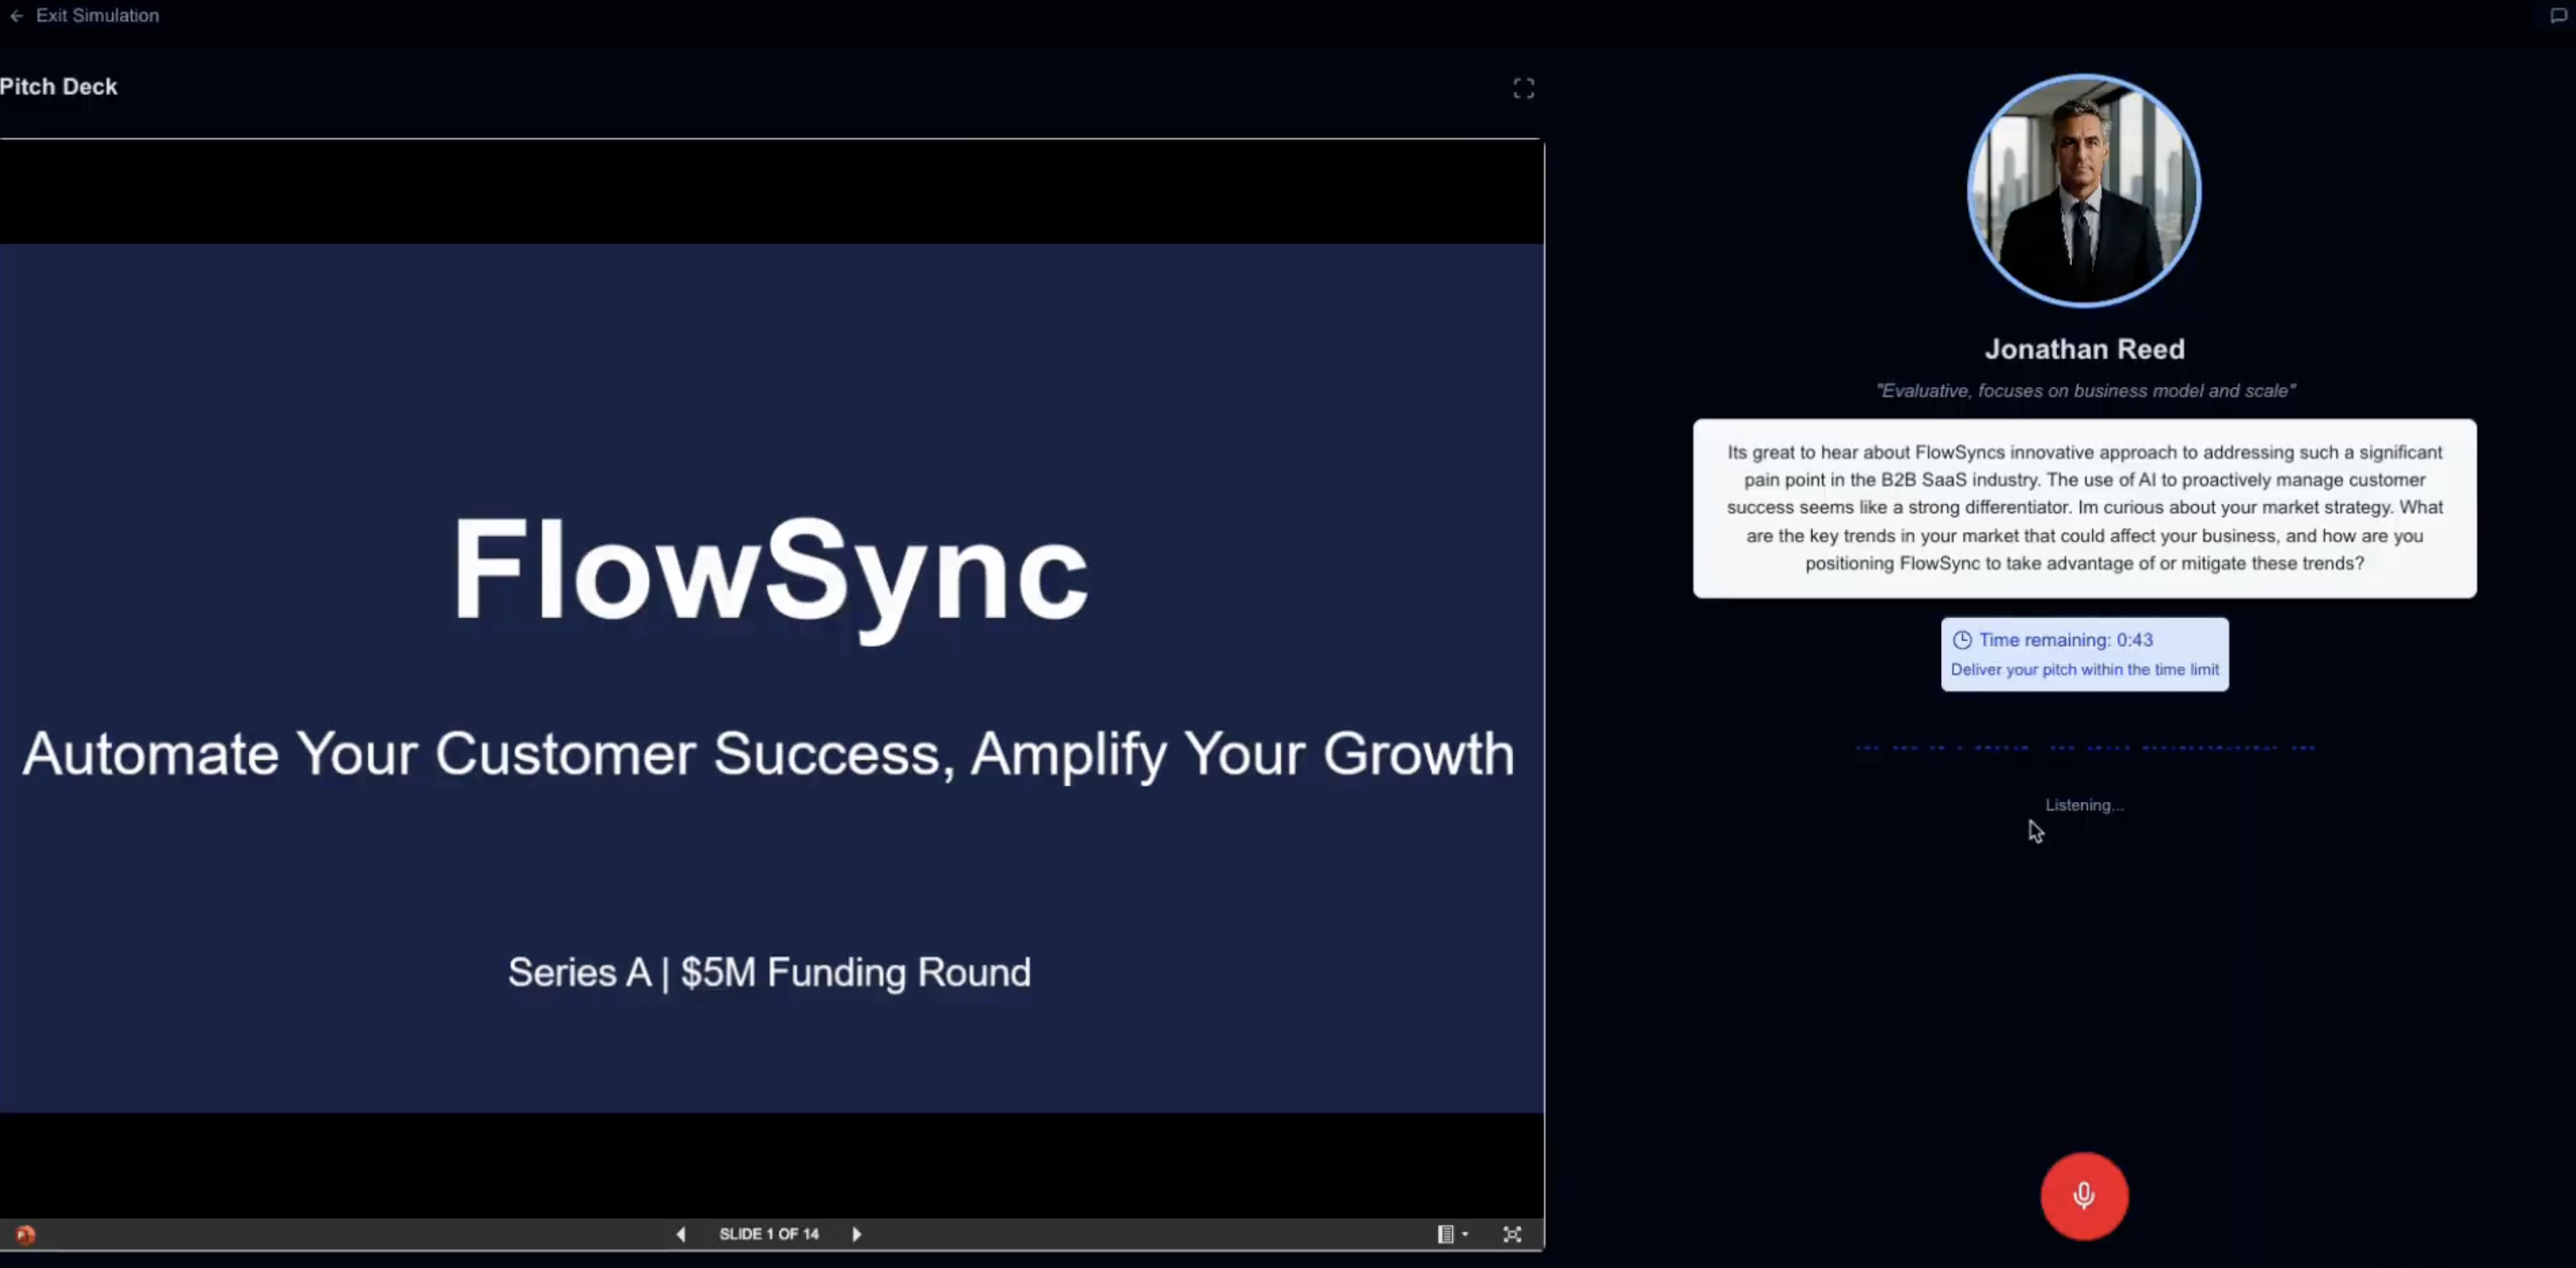Advance to the next slide with right arrow
2576x1268 pixels.
(x=857, y=1234)
